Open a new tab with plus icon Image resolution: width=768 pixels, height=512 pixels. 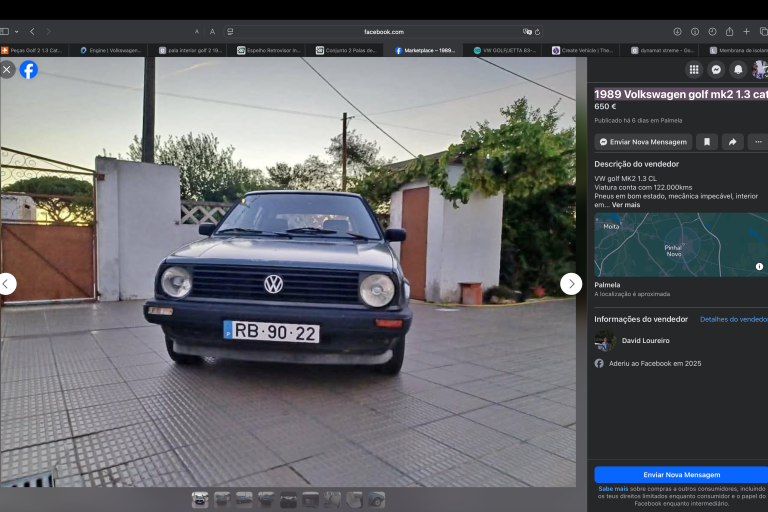[746, 31]
